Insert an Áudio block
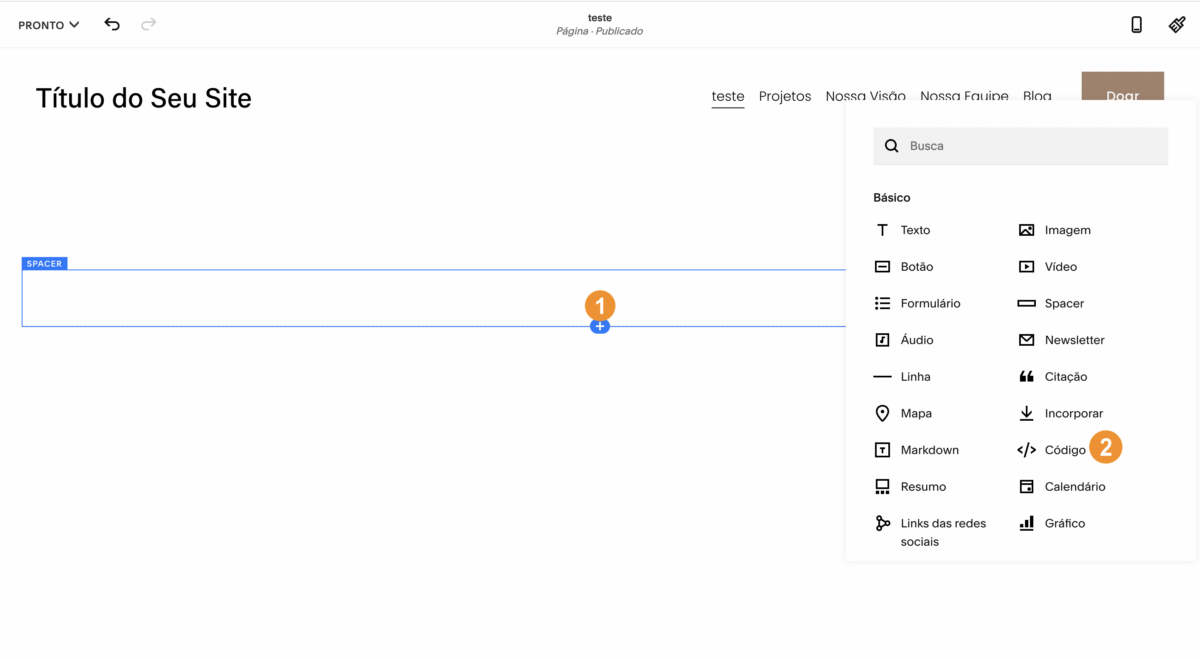The height and width of the screenshot is (659, 1200). [x=916, y=340]
